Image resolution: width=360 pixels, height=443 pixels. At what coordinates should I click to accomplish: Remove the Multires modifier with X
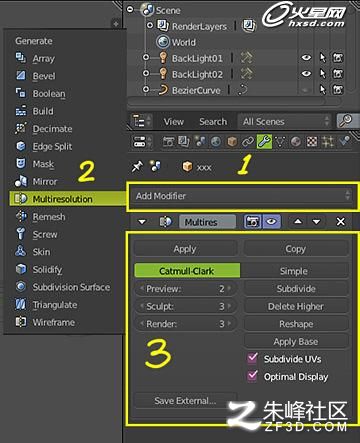pos(341,222)
